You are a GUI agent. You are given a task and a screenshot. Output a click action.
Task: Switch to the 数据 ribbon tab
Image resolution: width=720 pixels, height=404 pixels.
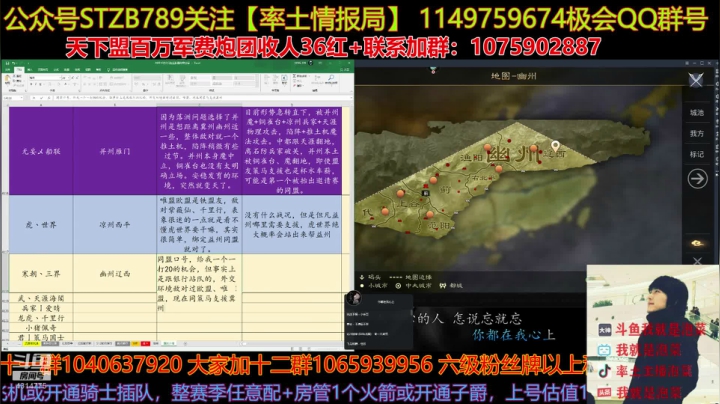pos(67,70)
